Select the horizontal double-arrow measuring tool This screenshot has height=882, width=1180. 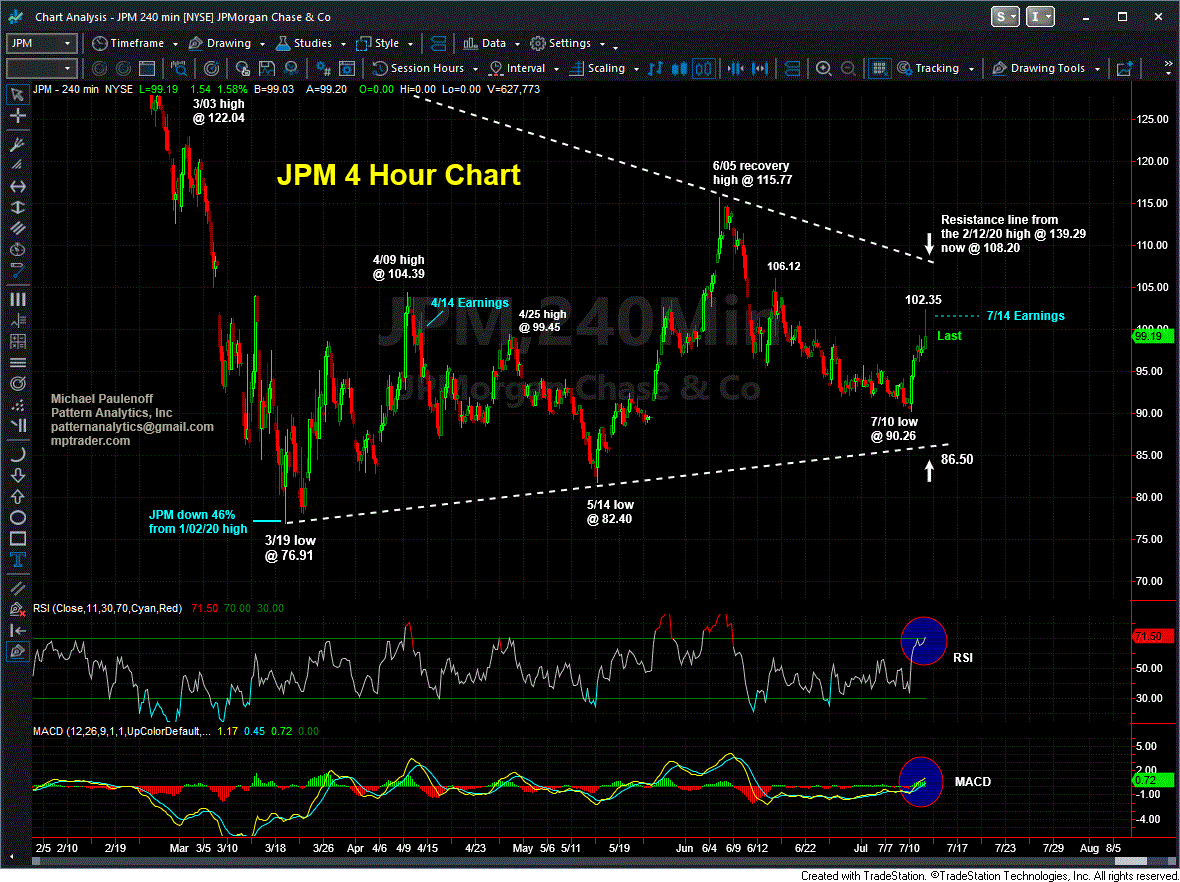click(17, 186)
